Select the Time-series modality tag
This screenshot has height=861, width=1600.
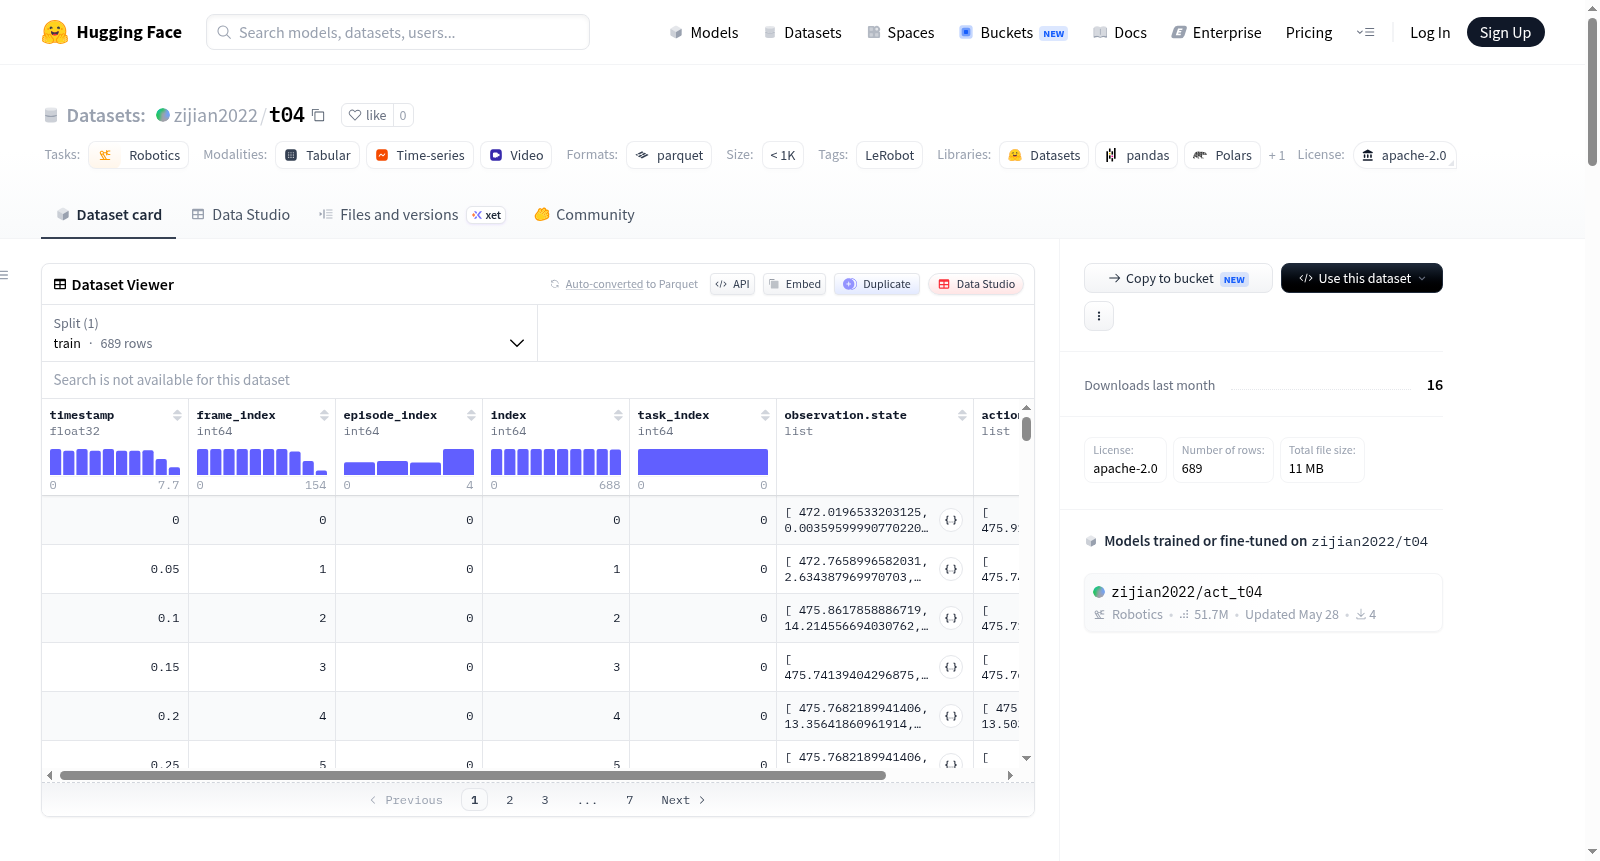coord(420,155)
